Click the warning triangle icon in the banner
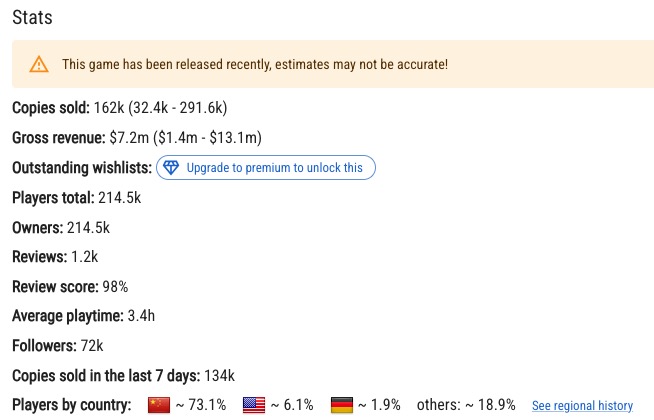The width and height of the screenshot is (654, 420). [38, 65]
